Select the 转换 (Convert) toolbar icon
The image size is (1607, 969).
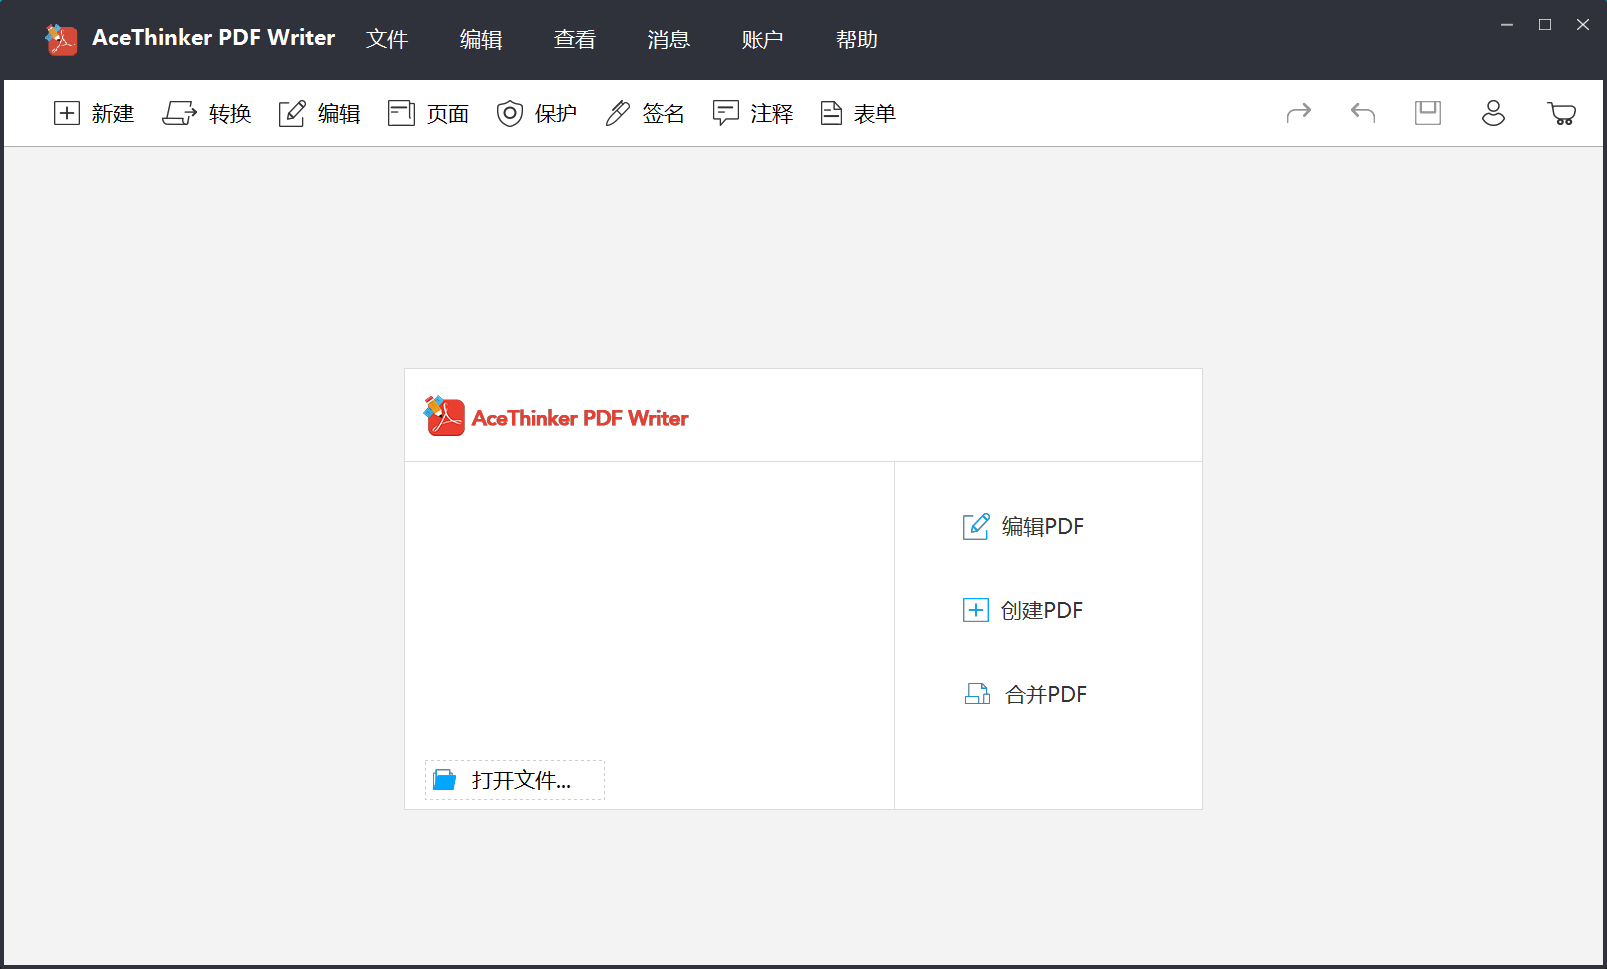click(x=180, y=113)
